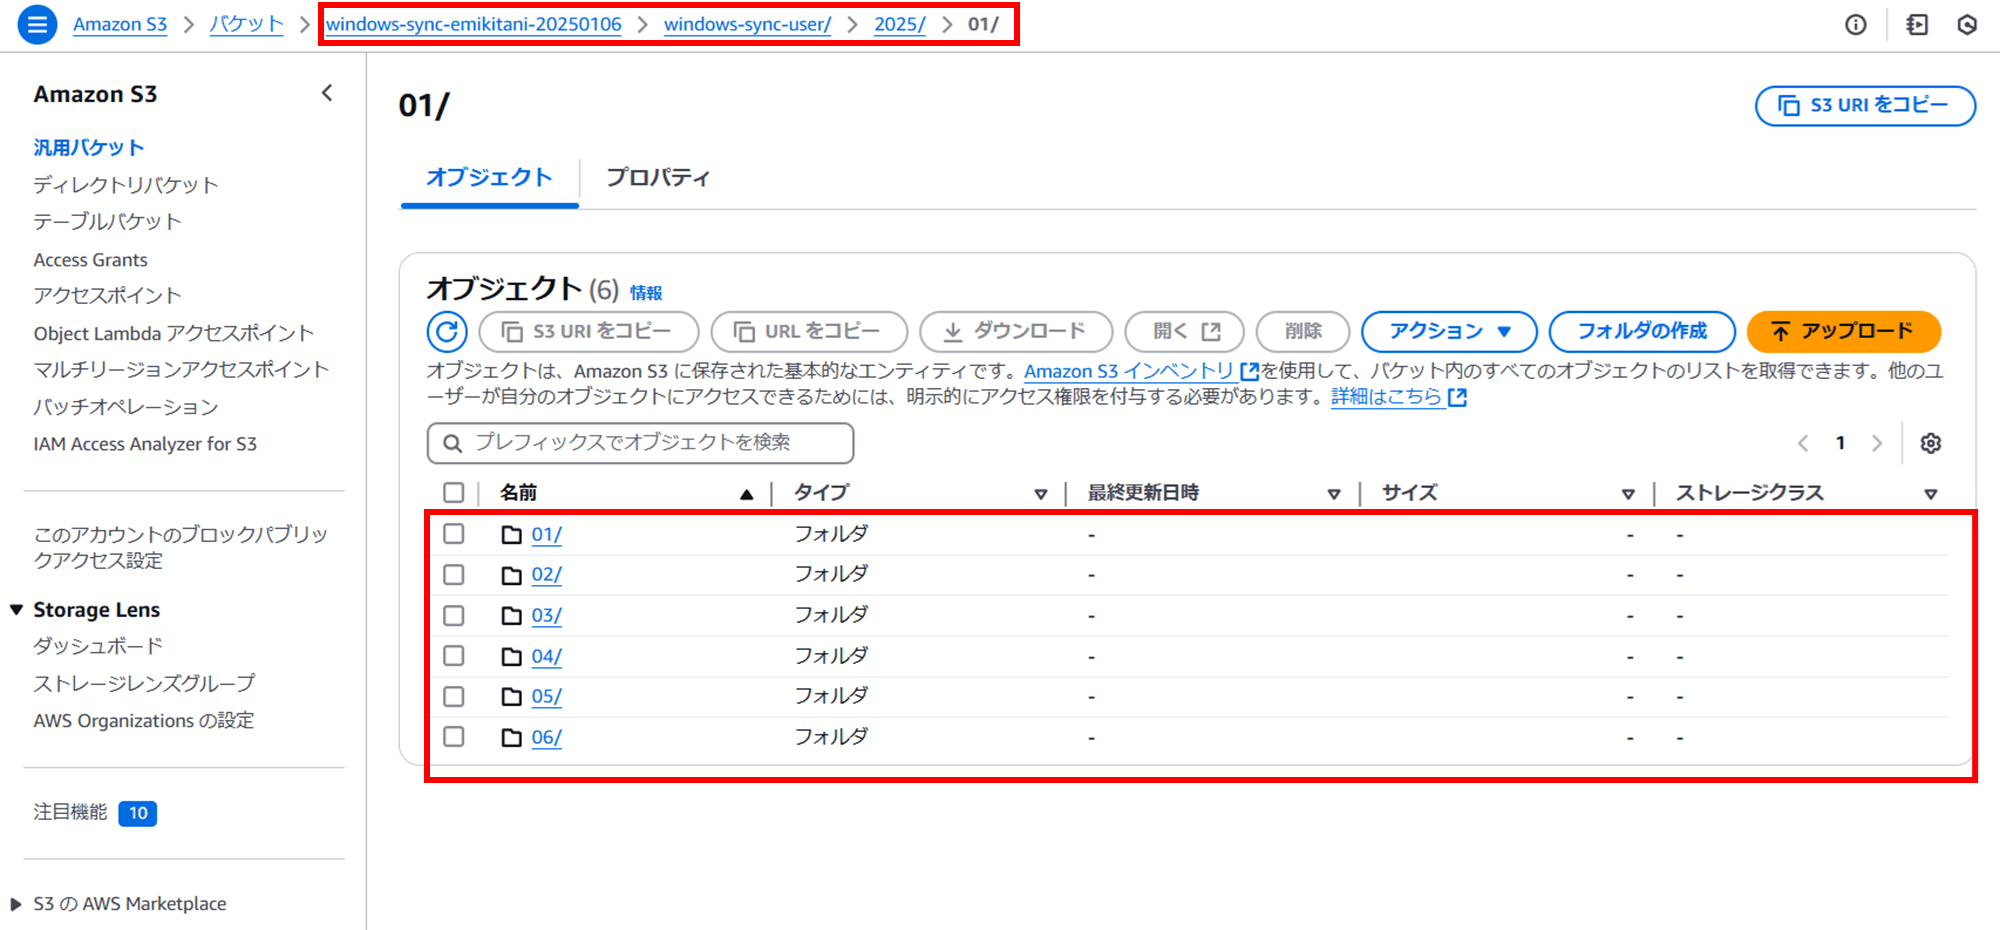The height and width of the screenshot is (930, 2000).
Task: Click the 開く button
Action: coord(1185,331)
